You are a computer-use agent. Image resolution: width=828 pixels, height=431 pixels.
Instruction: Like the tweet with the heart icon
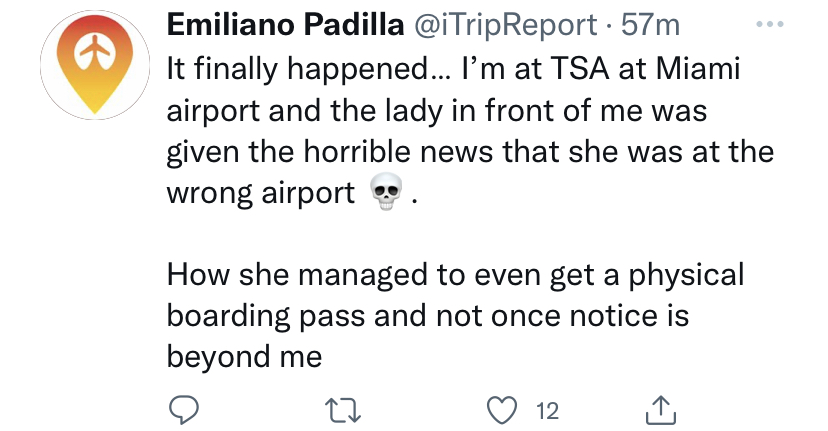point(502,411)
